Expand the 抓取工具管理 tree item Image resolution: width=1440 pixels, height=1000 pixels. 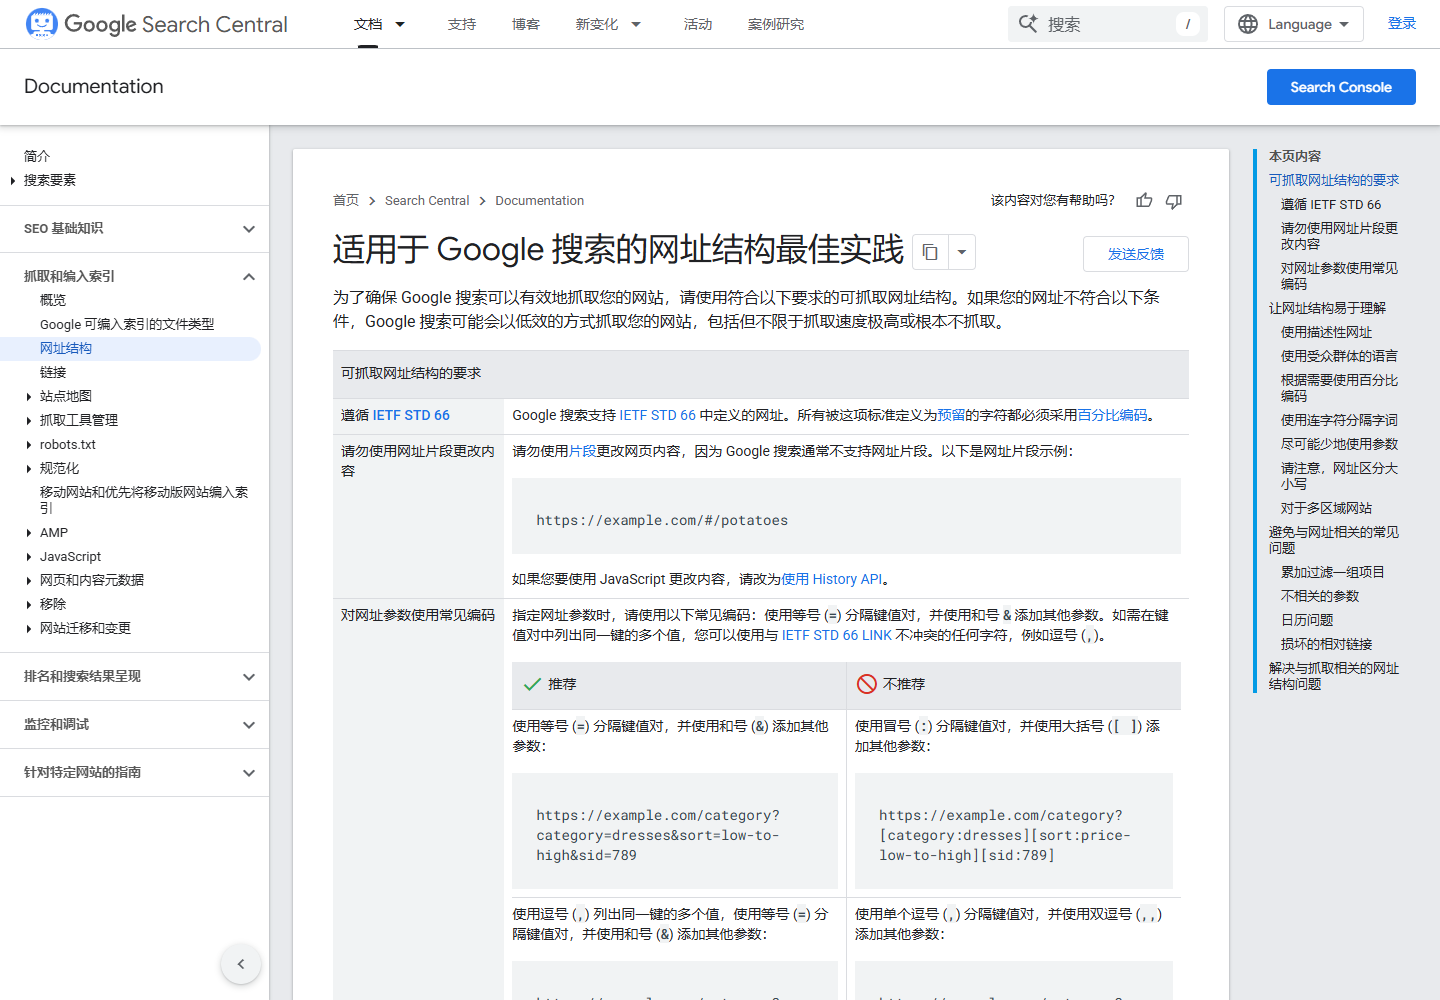pyautogui.click(x=29, y=421)
